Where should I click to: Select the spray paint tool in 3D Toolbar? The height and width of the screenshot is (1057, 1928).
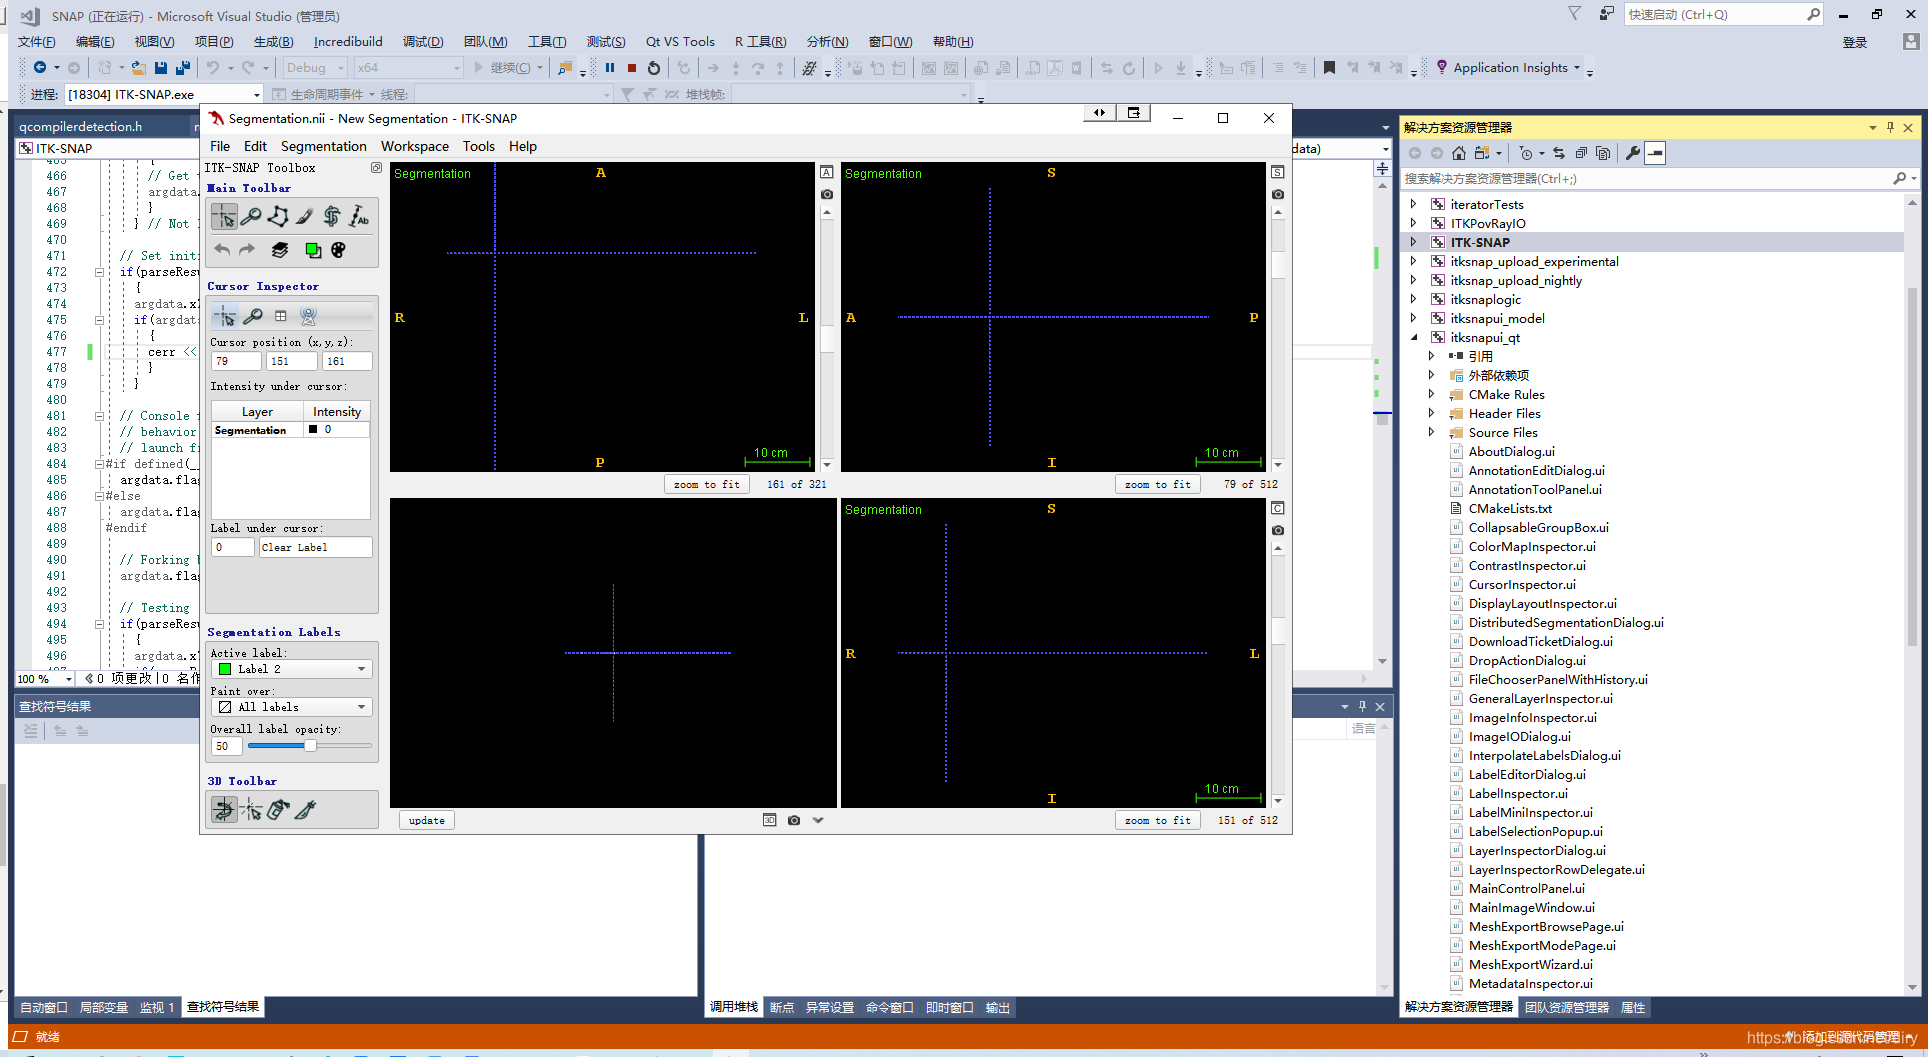278,810
